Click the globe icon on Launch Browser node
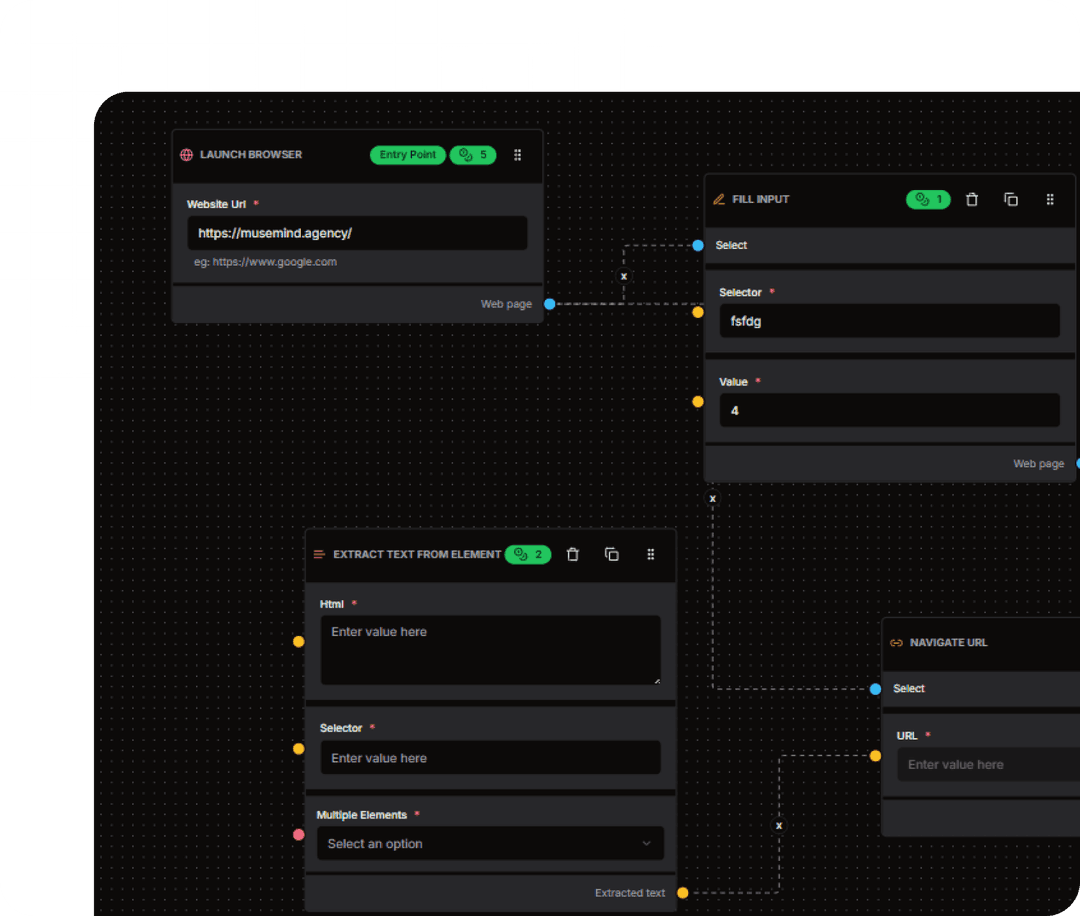 pos(186,155)
